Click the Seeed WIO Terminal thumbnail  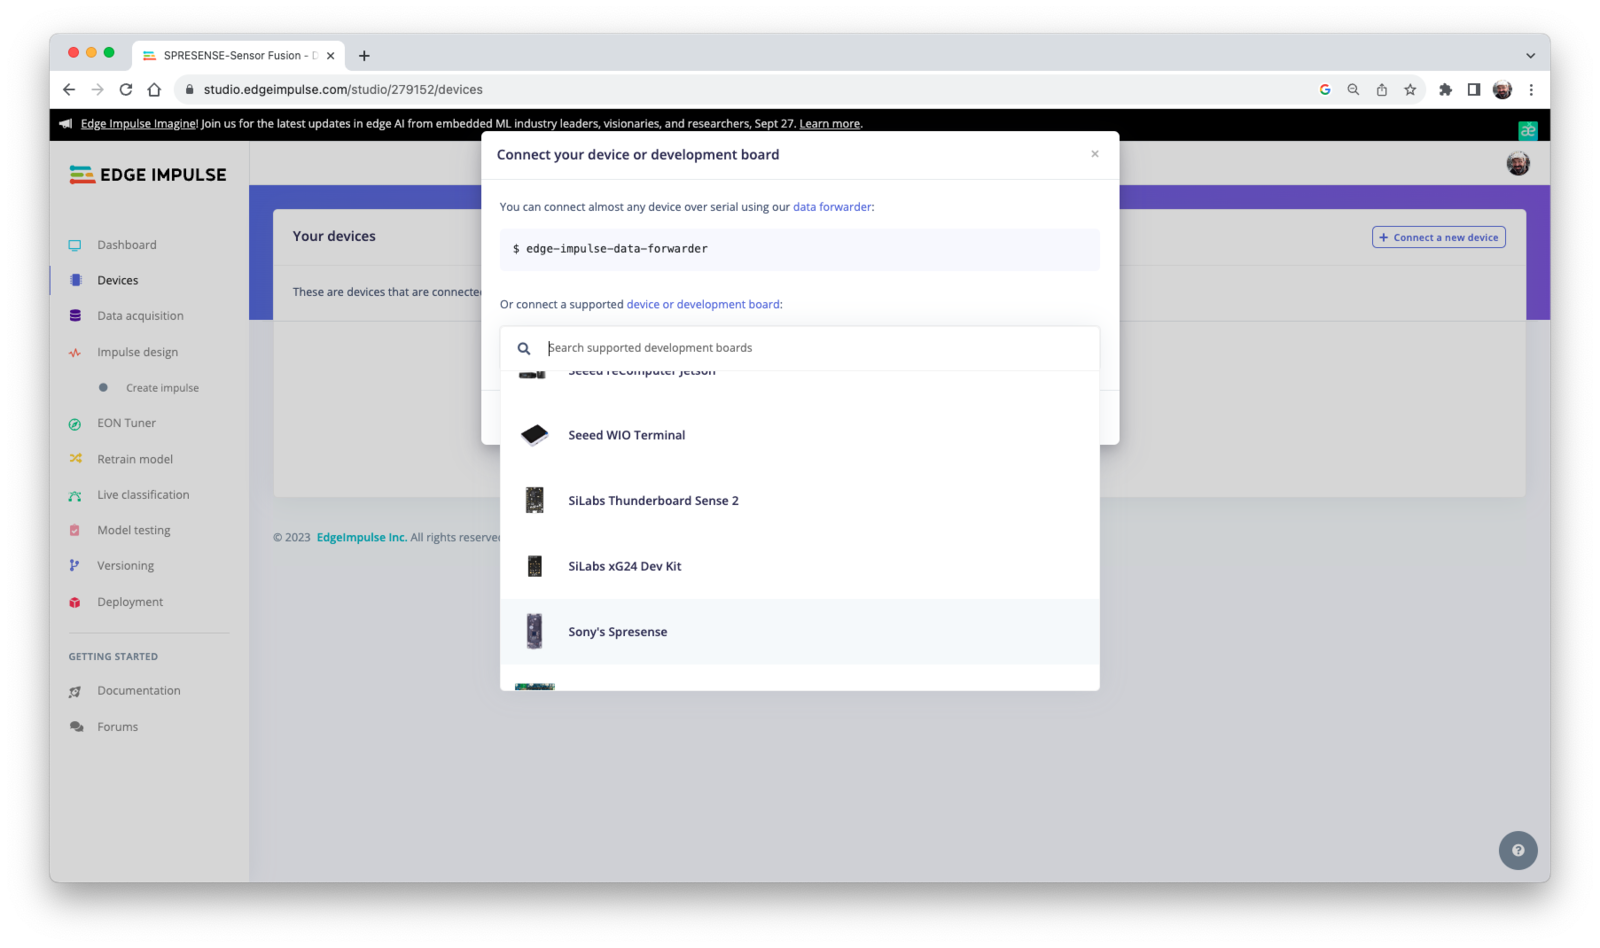[535, 435]
